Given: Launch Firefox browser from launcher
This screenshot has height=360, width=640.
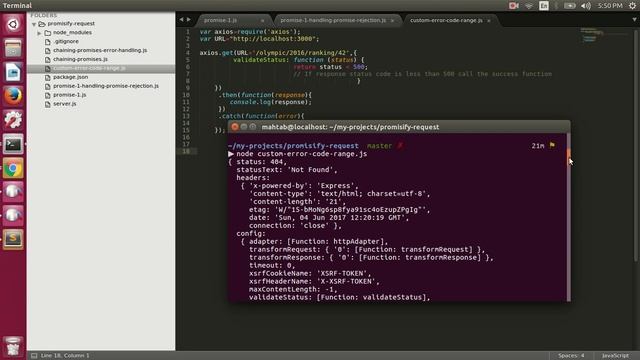Looking at the screenshot, I should [x=13, y=96].
